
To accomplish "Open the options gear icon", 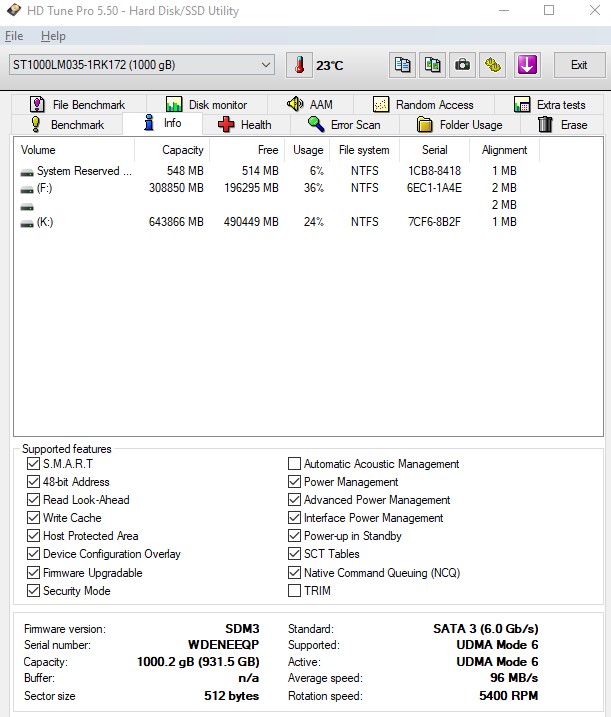I will pos(493,65).
